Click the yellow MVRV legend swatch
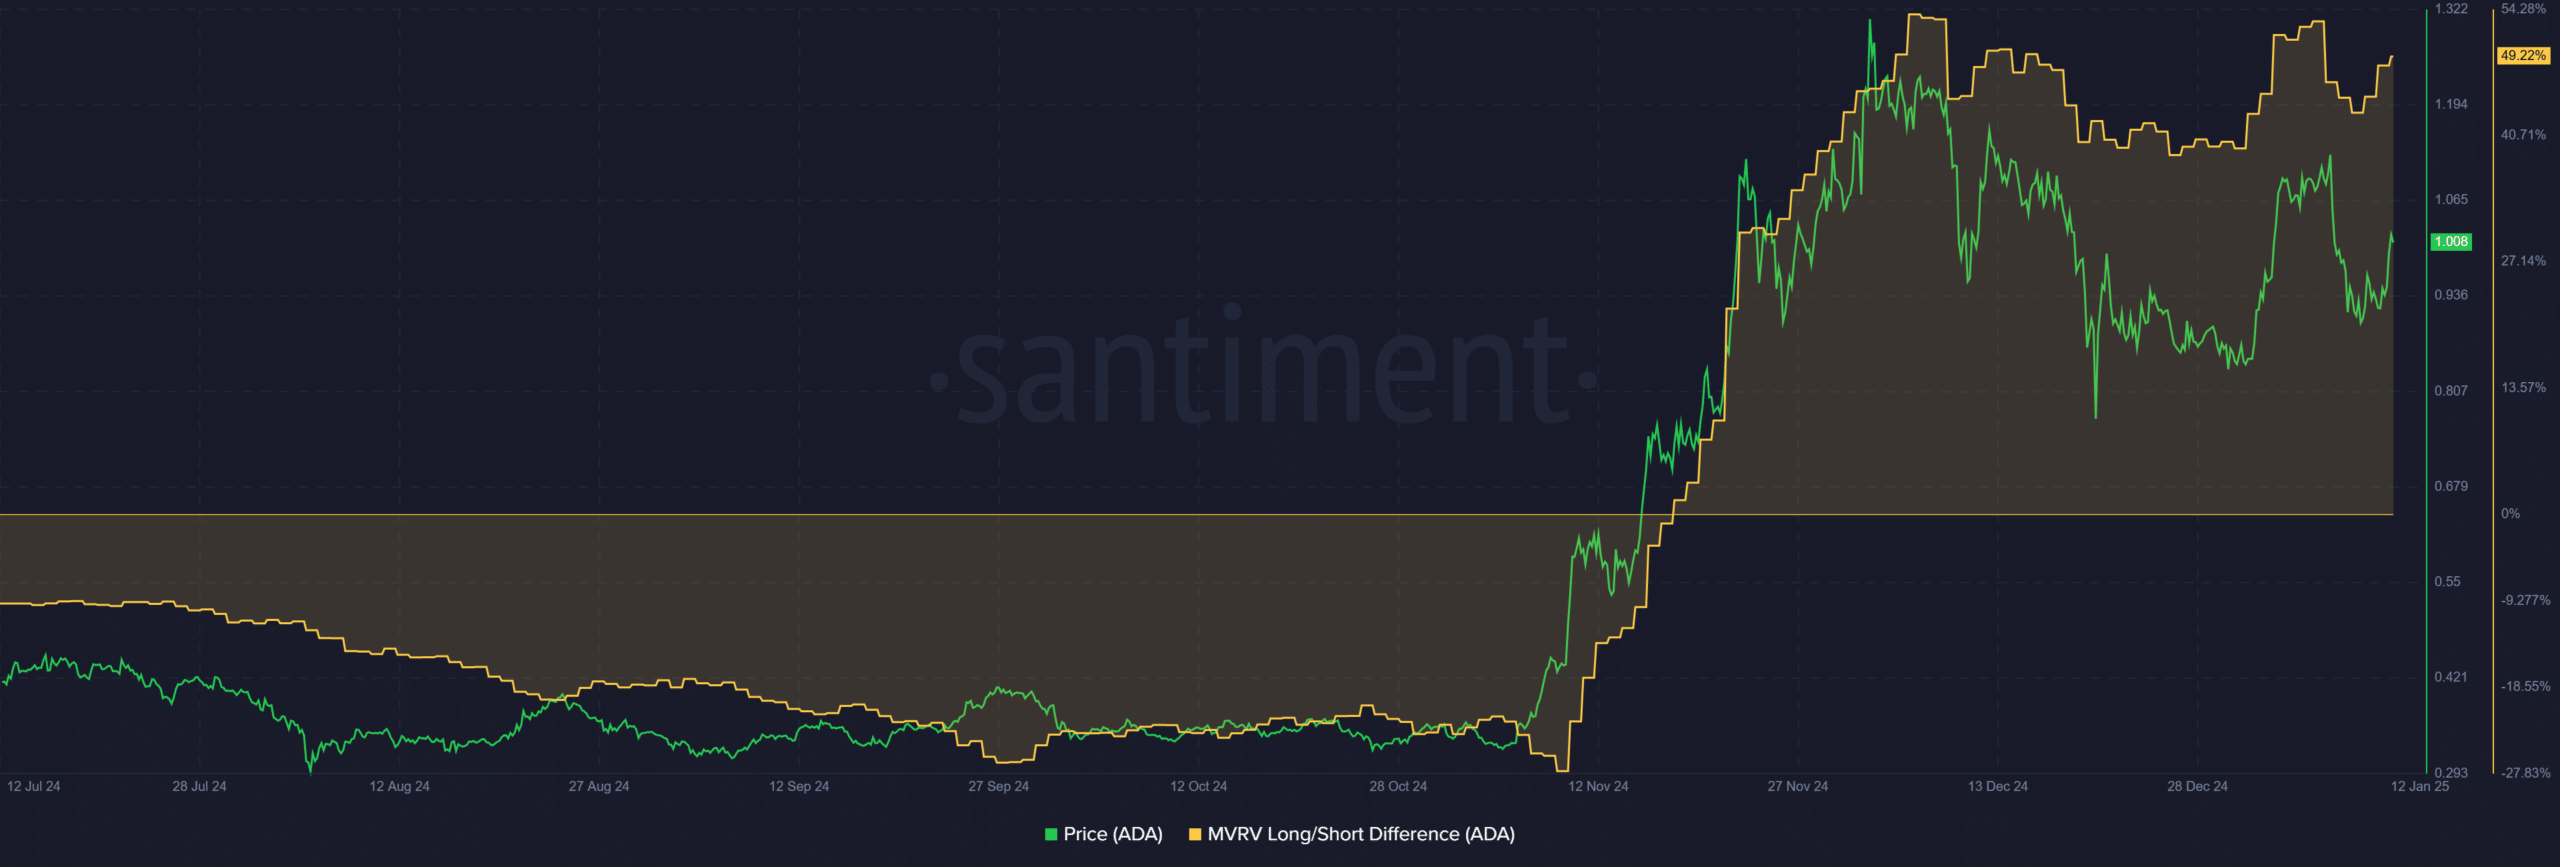The width and height of the screenshot is (2560, 867). point(1194,834)
